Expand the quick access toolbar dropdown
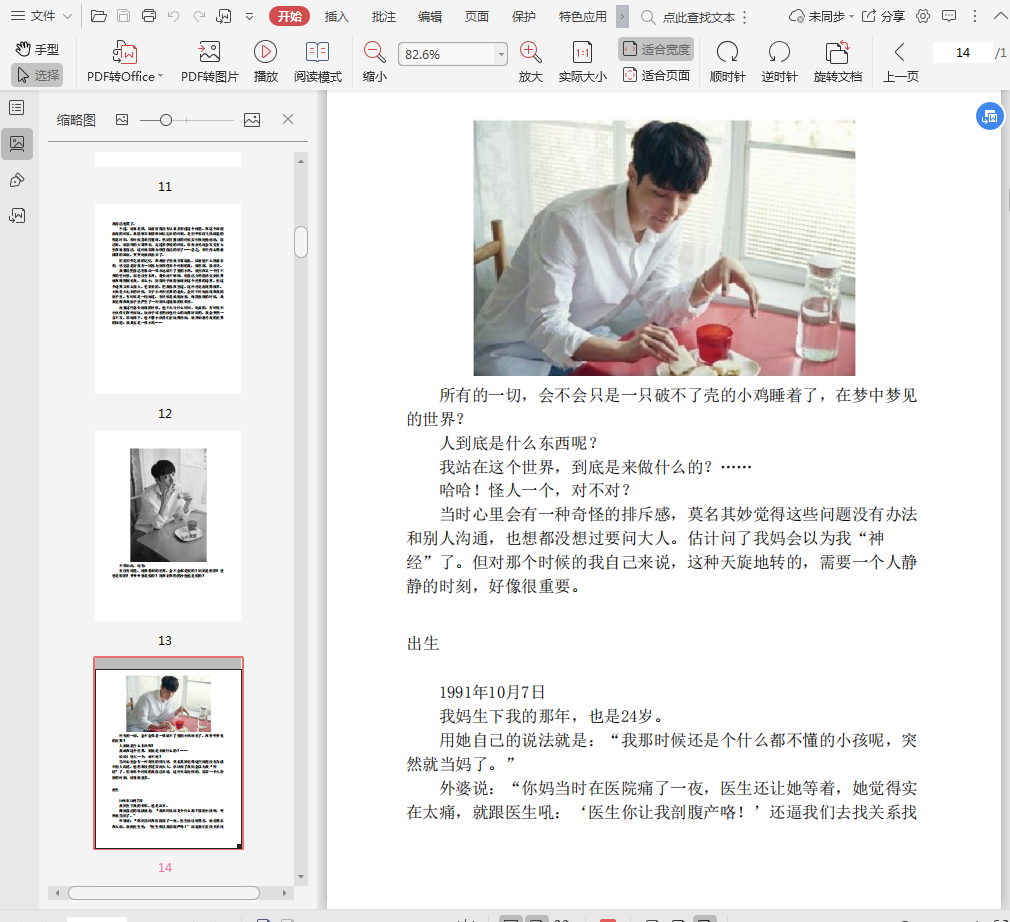 pyautogui.click(x=249, y=17)
